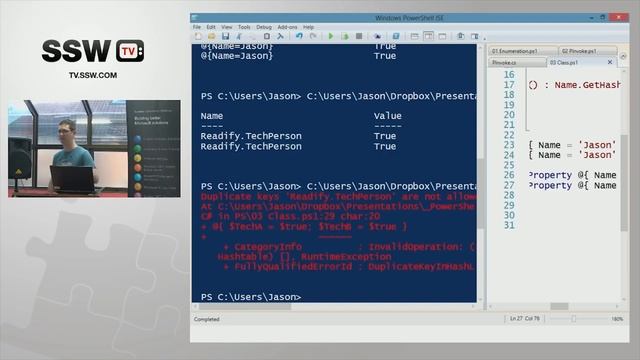
Task: Show the script pane on top layout icon
Action: [x=415, y=36]
